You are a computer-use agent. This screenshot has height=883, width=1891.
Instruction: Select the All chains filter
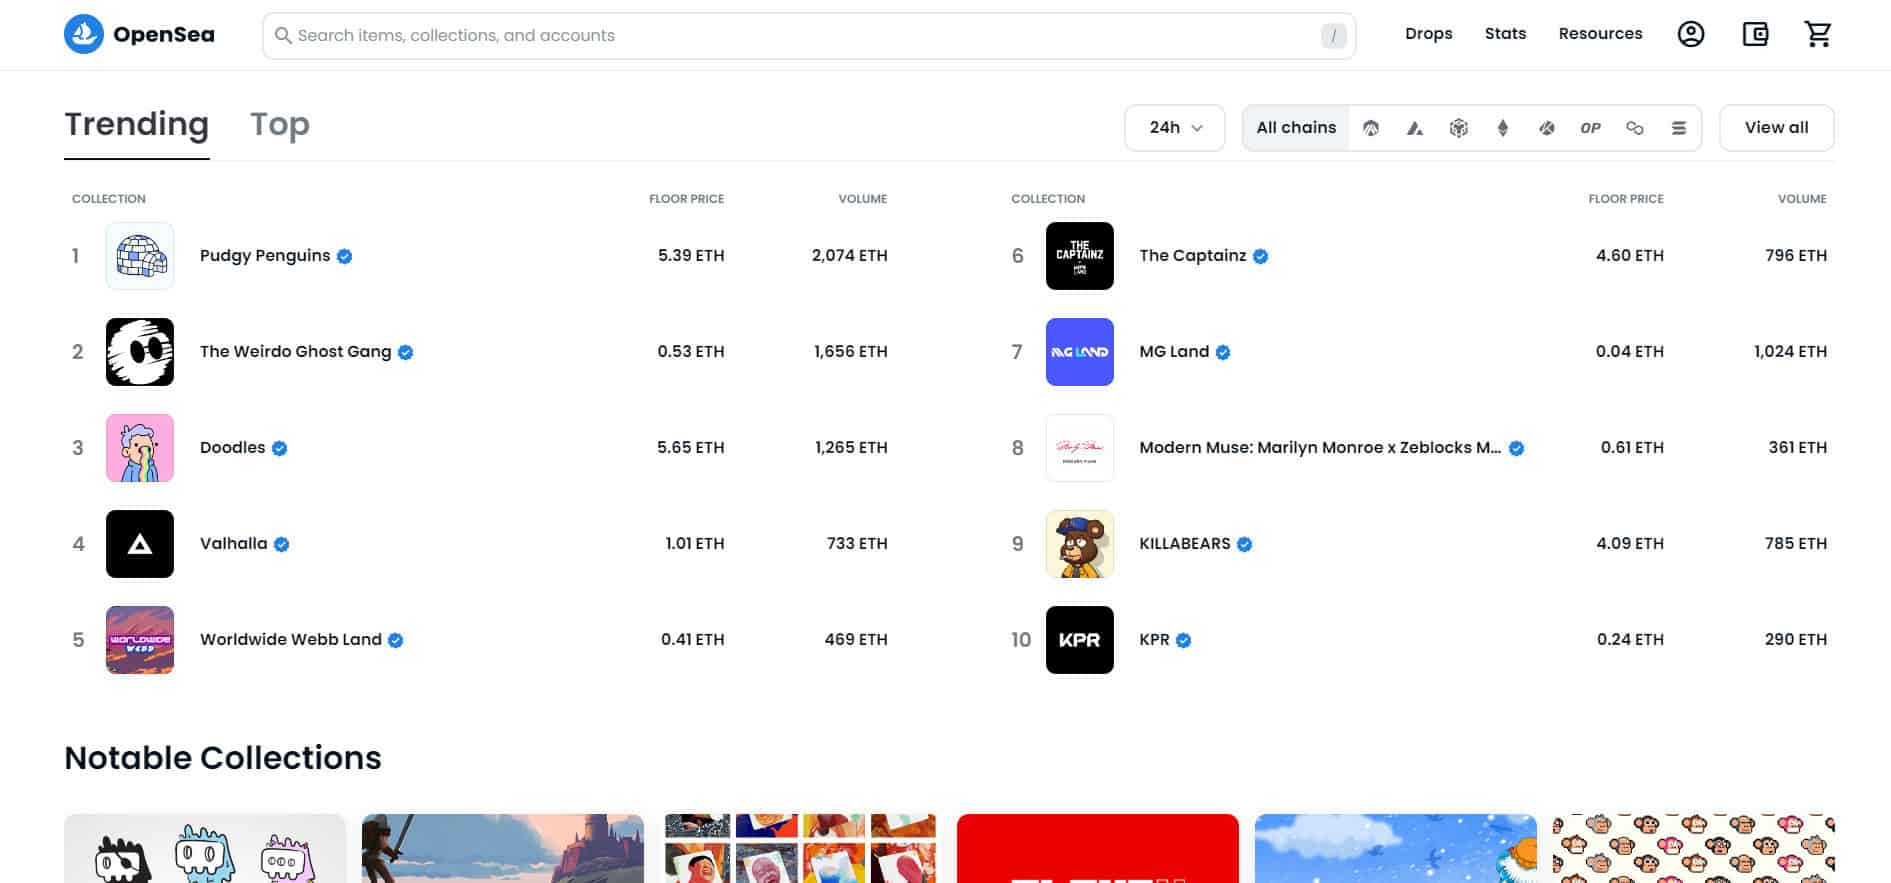[x=1296, y=128]
